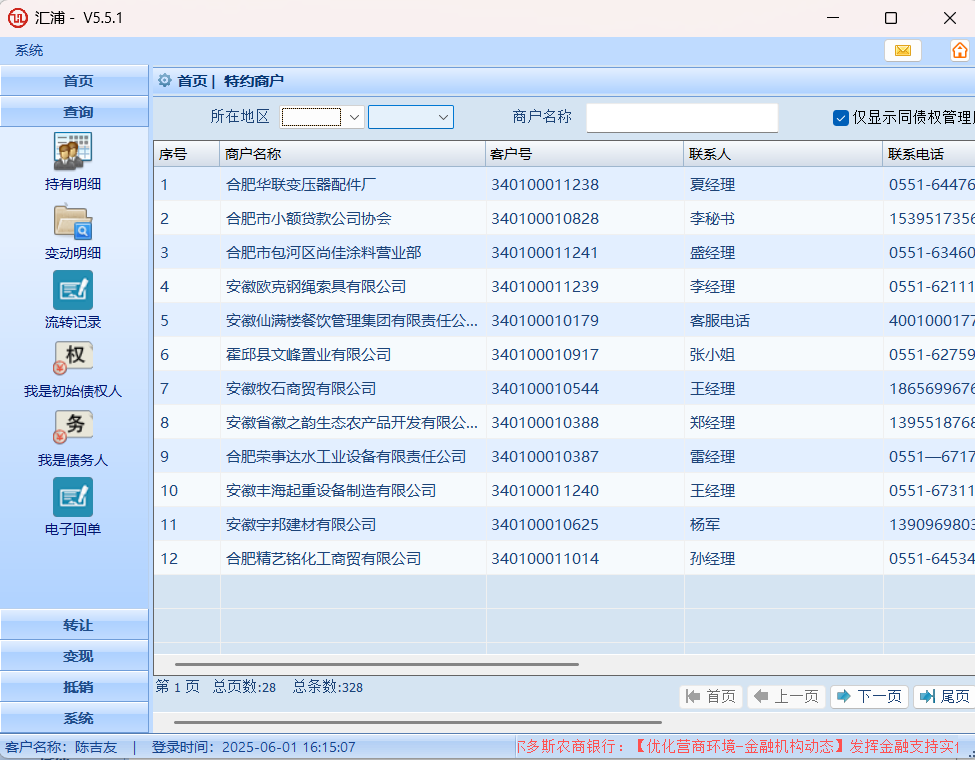The height and width of the screenshot is (760, 975).
Task: Select the 流转记录 icon
Action: click(73, 290)
